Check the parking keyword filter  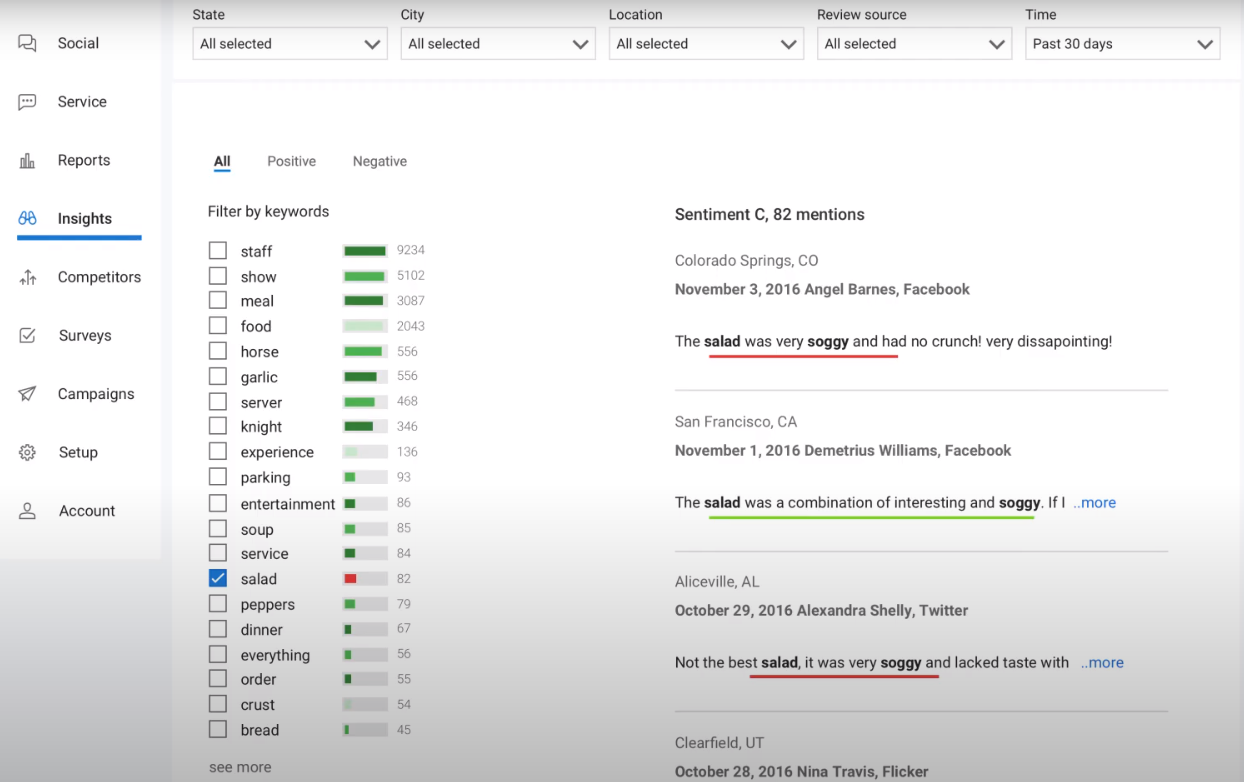pyautogui.click(x=218, y=477)
